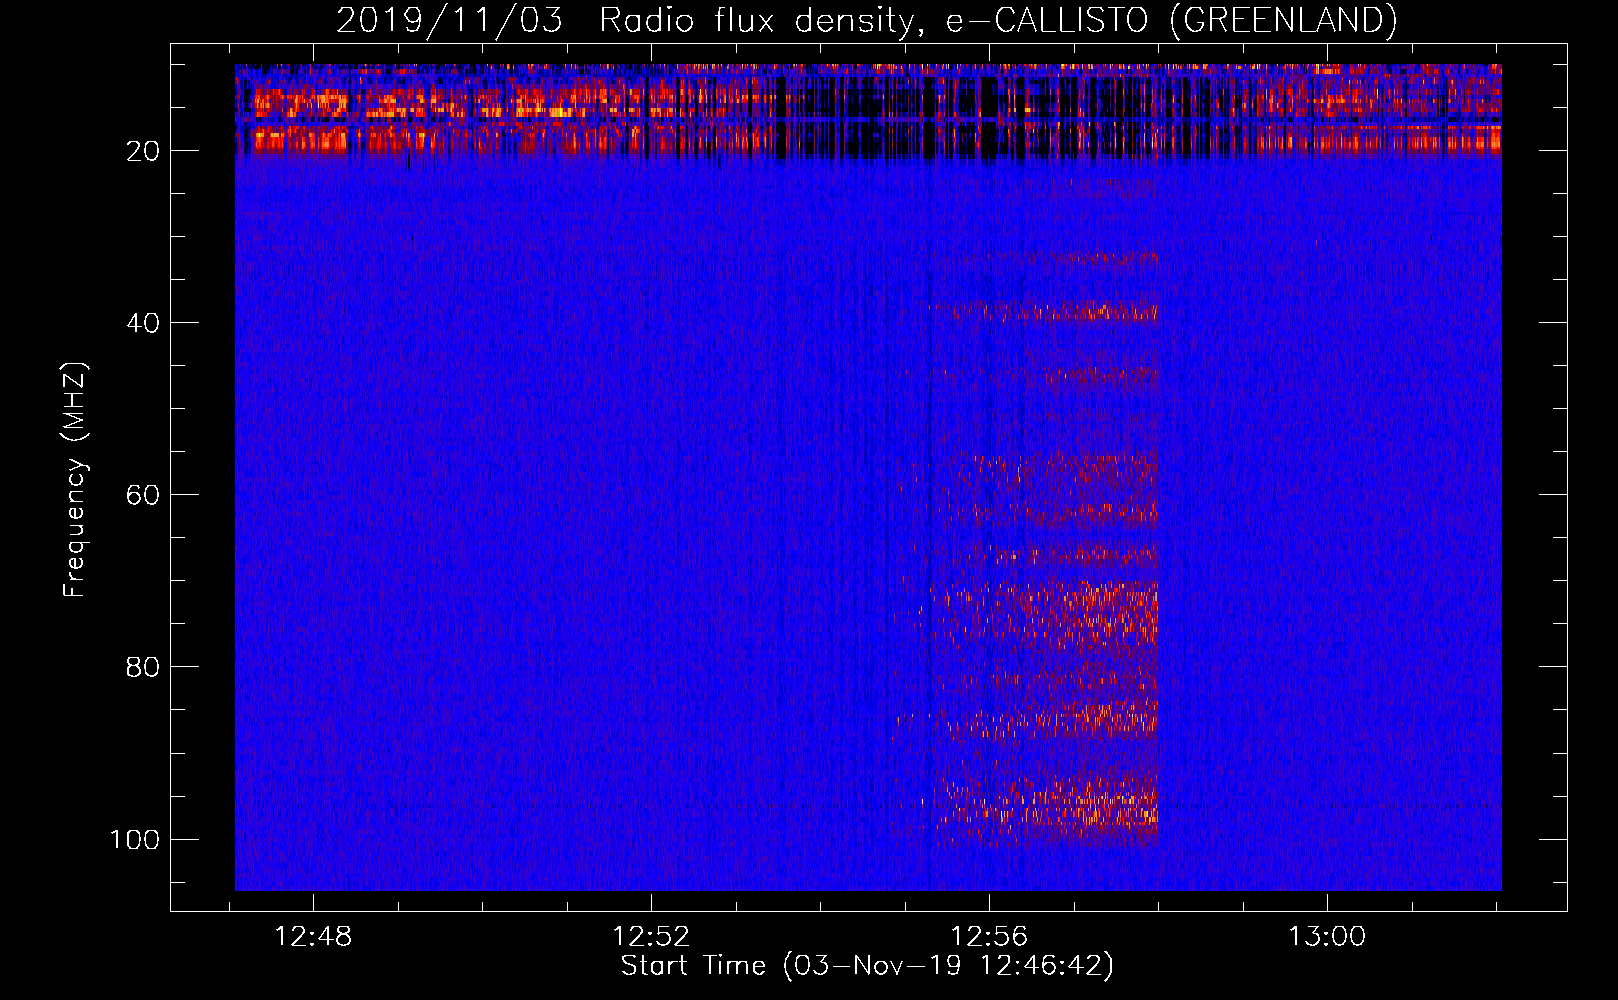Click the 13:00 time tick label
This screenshot has width=1618, height=1000.
coord(1326,937)
